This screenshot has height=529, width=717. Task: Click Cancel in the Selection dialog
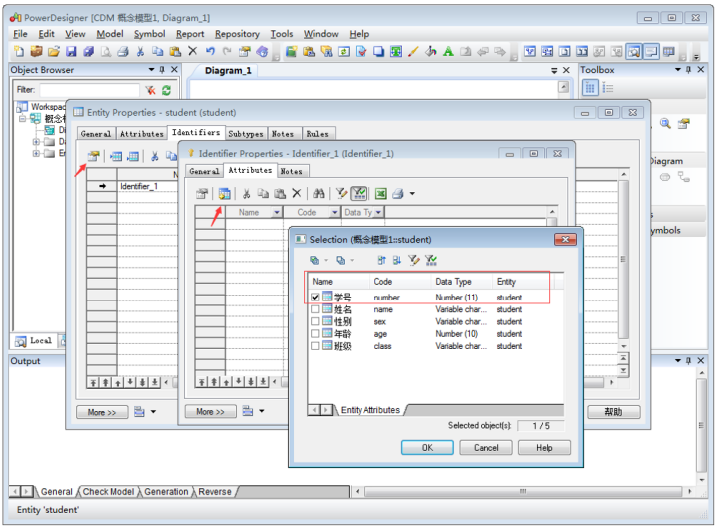486,447
